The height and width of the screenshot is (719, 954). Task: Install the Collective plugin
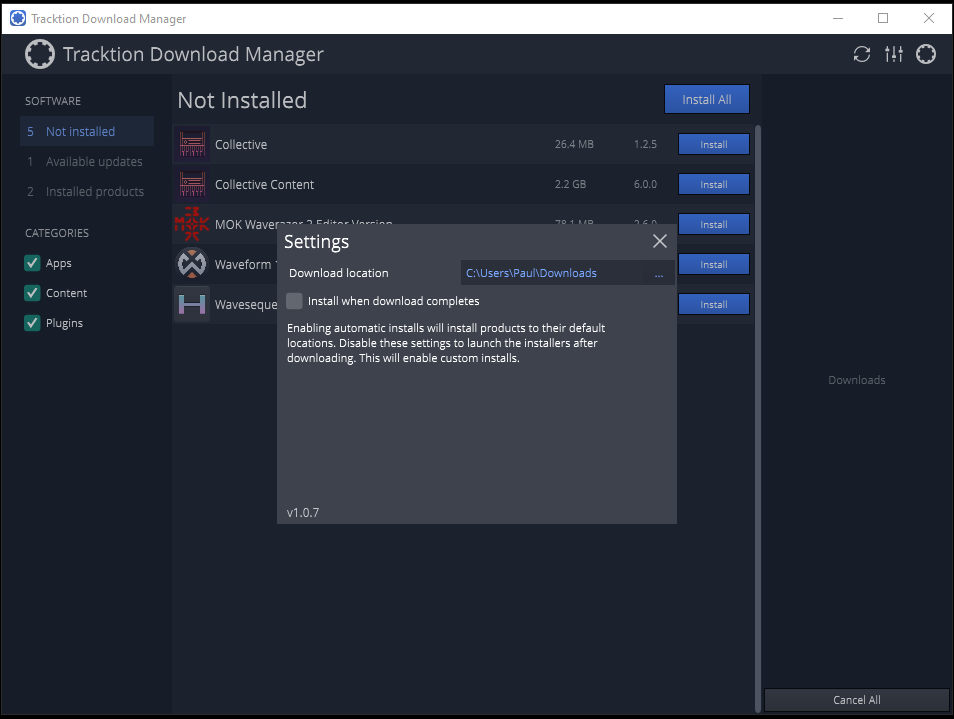714,144
